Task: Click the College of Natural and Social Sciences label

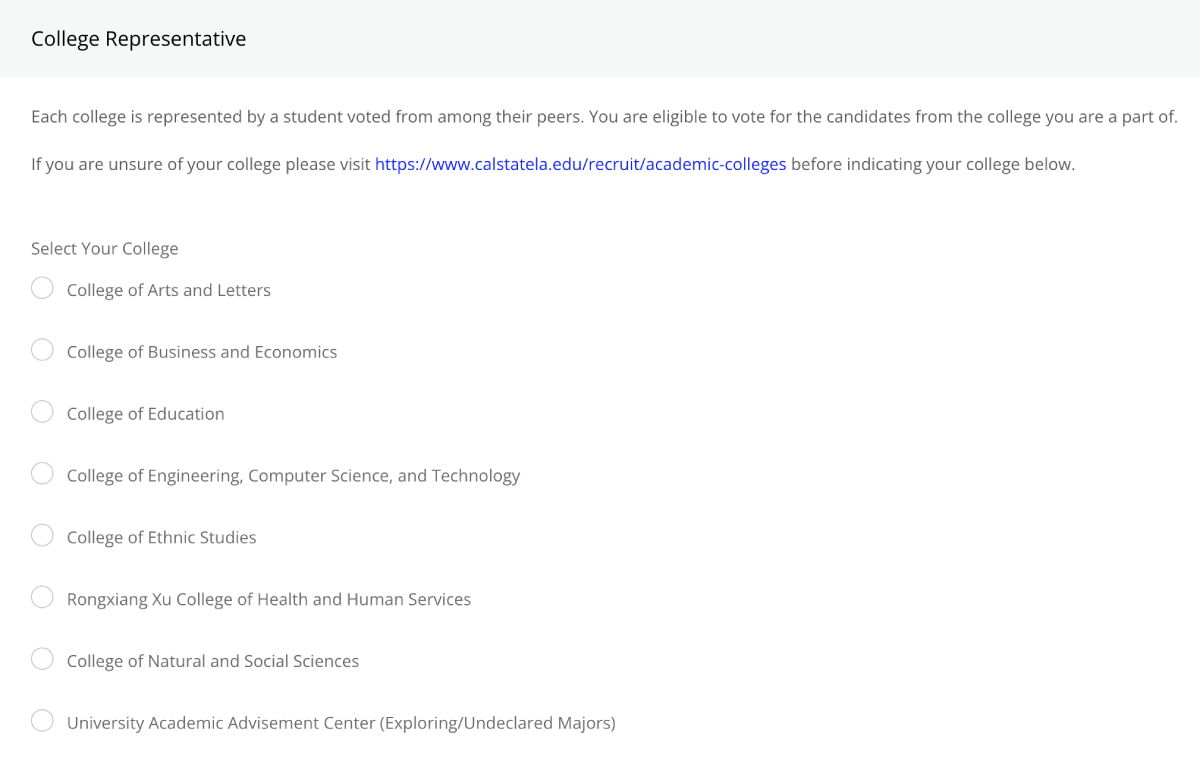Action: click(x=212, y=661)
